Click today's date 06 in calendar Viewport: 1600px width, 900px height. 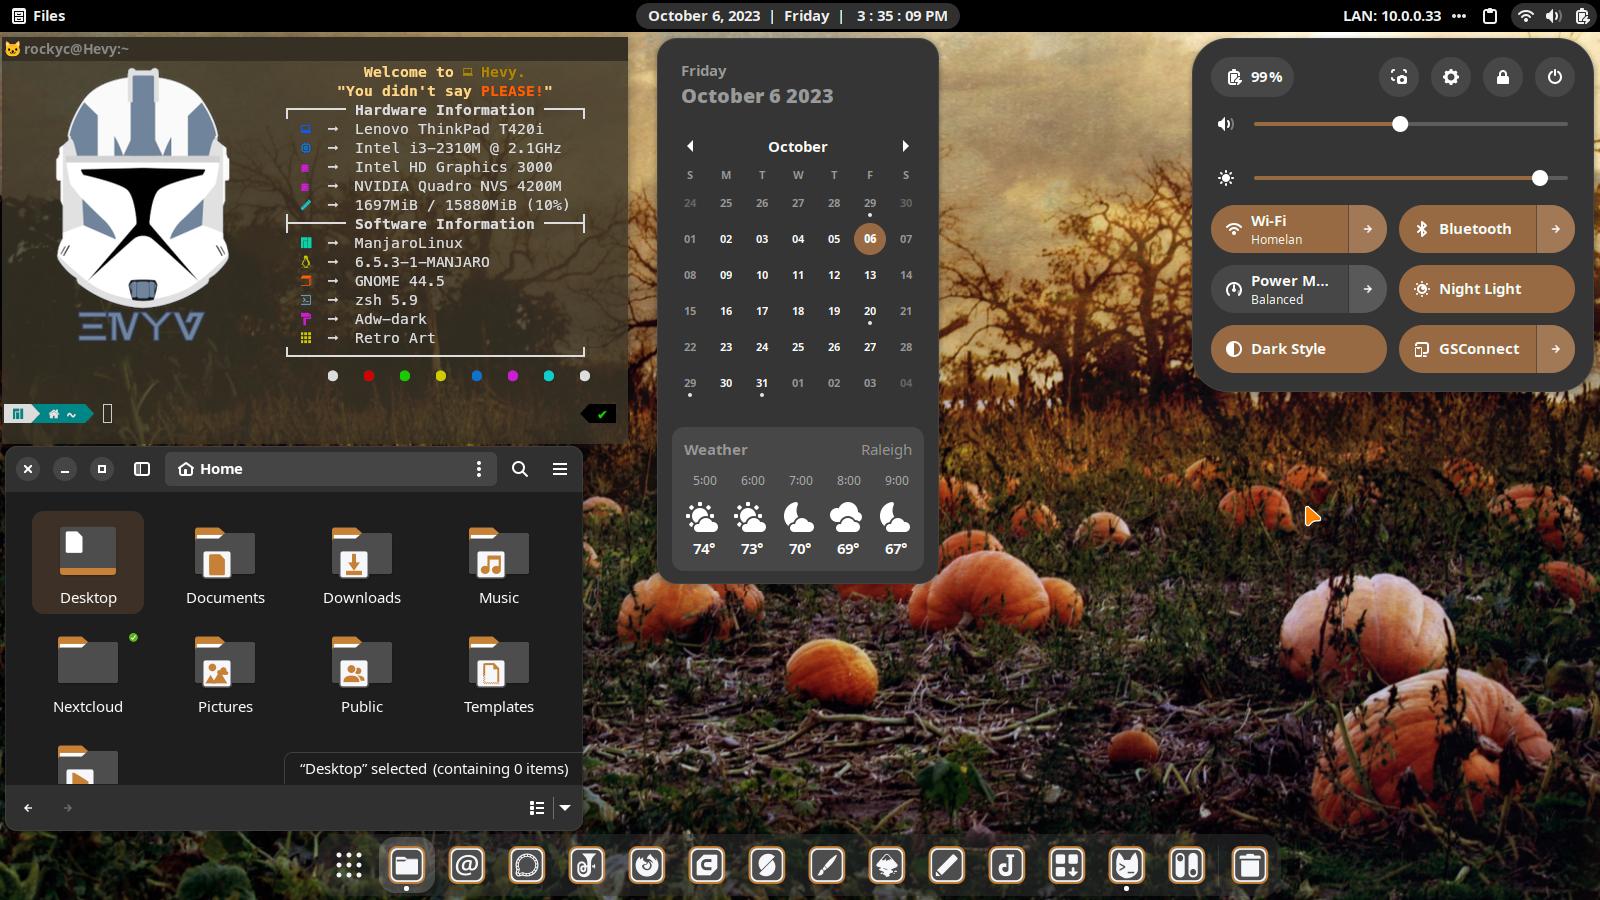870,239
